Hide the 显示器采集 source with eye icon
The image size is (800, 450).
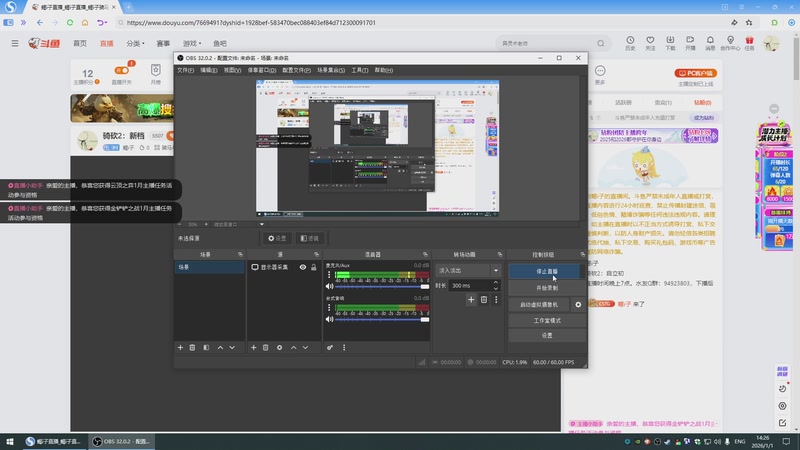(302, 268)
